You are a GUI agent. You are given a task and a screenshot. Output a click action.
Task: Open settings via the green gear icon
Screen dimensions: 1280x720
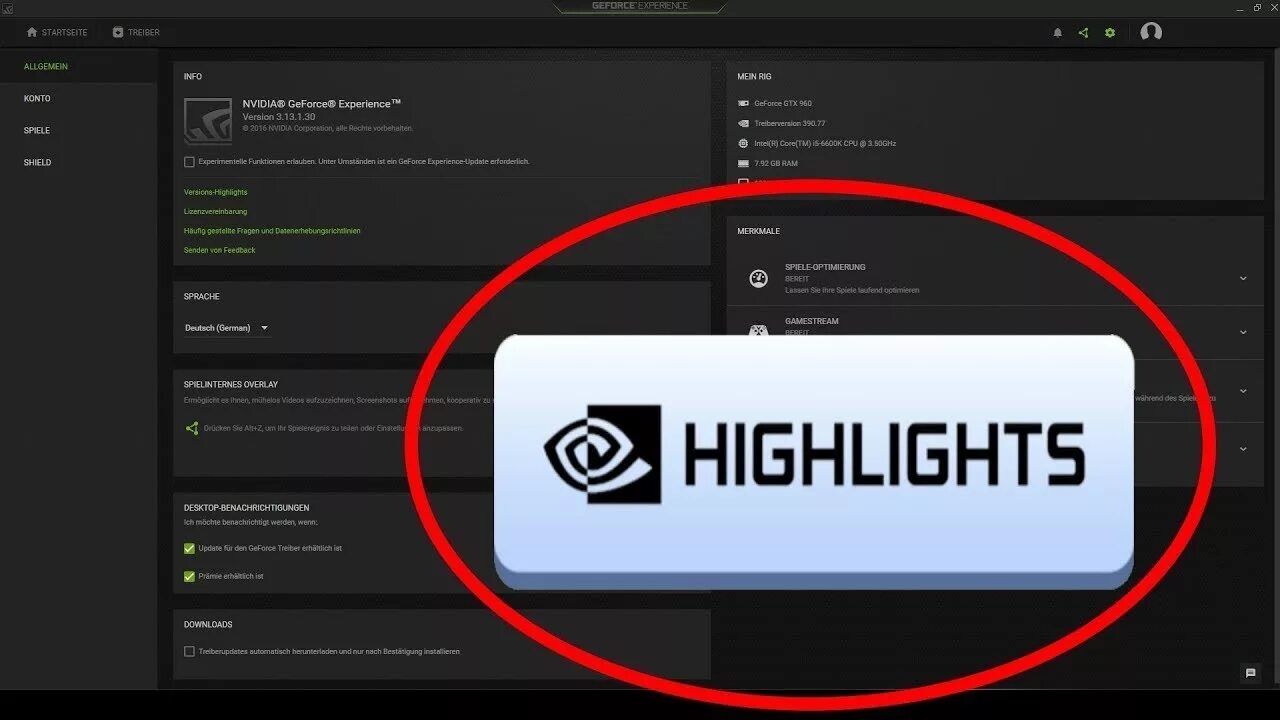click(1110, 33)
